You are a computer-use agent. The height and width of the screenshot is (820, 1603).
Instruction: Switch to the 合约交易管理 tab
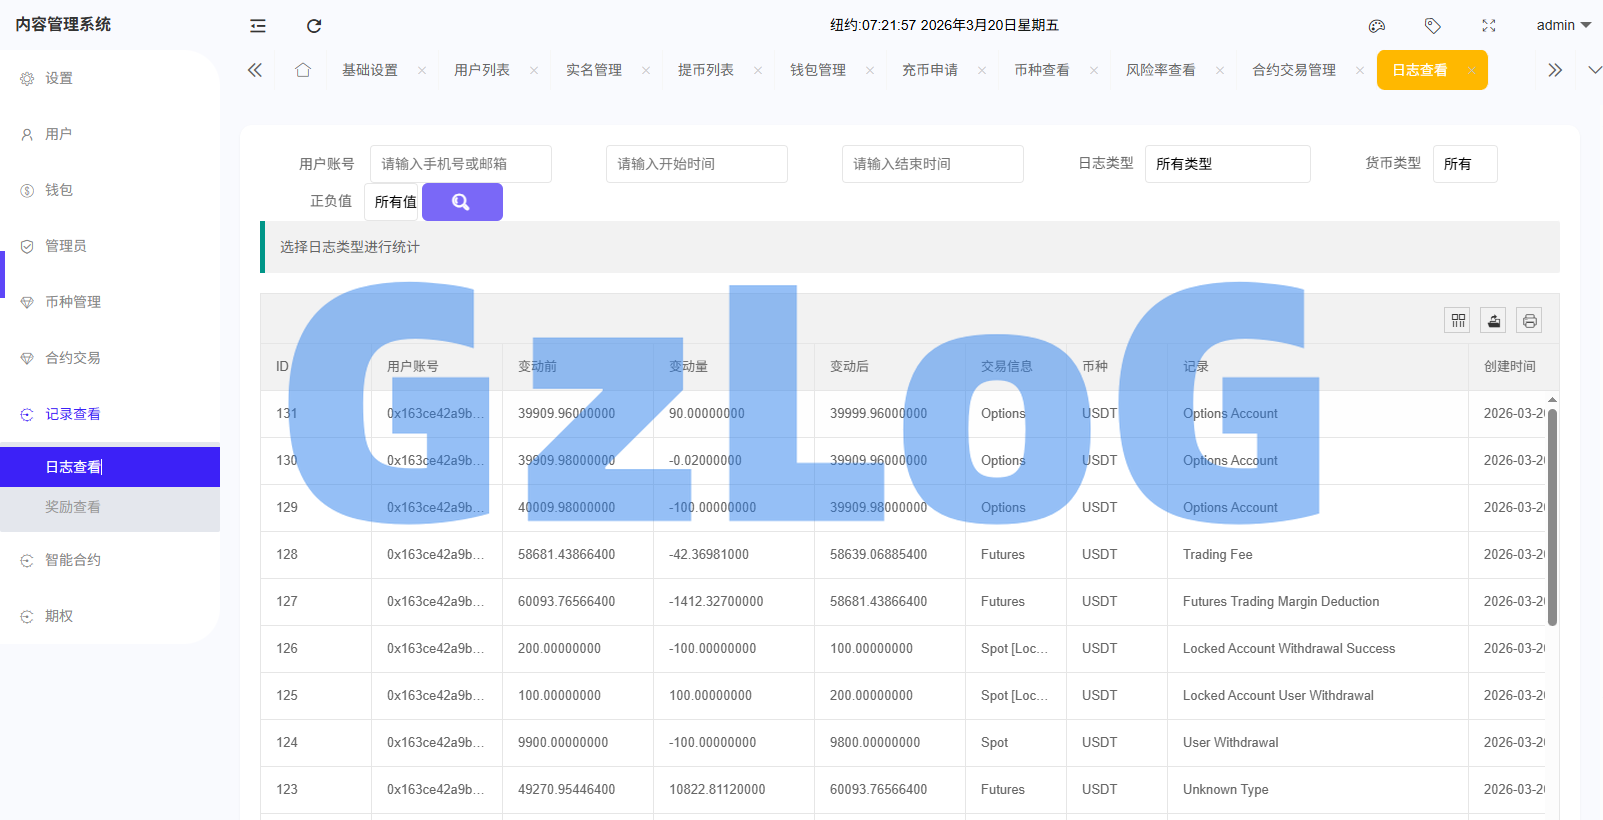[1294, 70]
